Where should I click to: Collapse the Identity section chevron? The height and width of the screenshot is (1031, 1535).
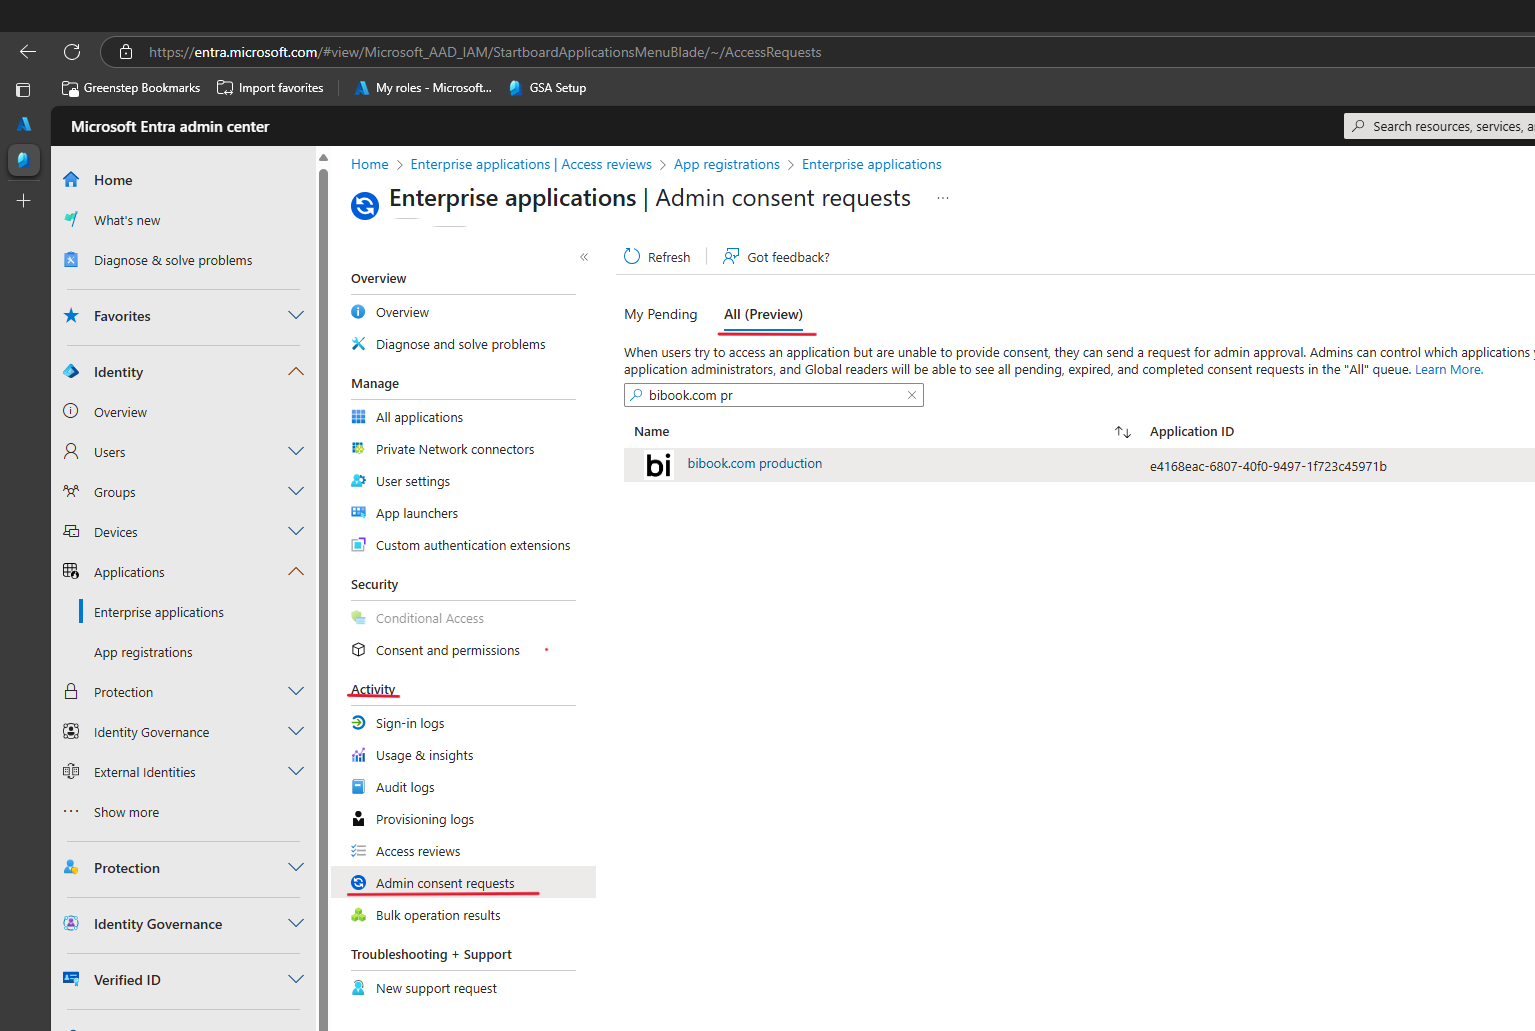pos(296,371)
